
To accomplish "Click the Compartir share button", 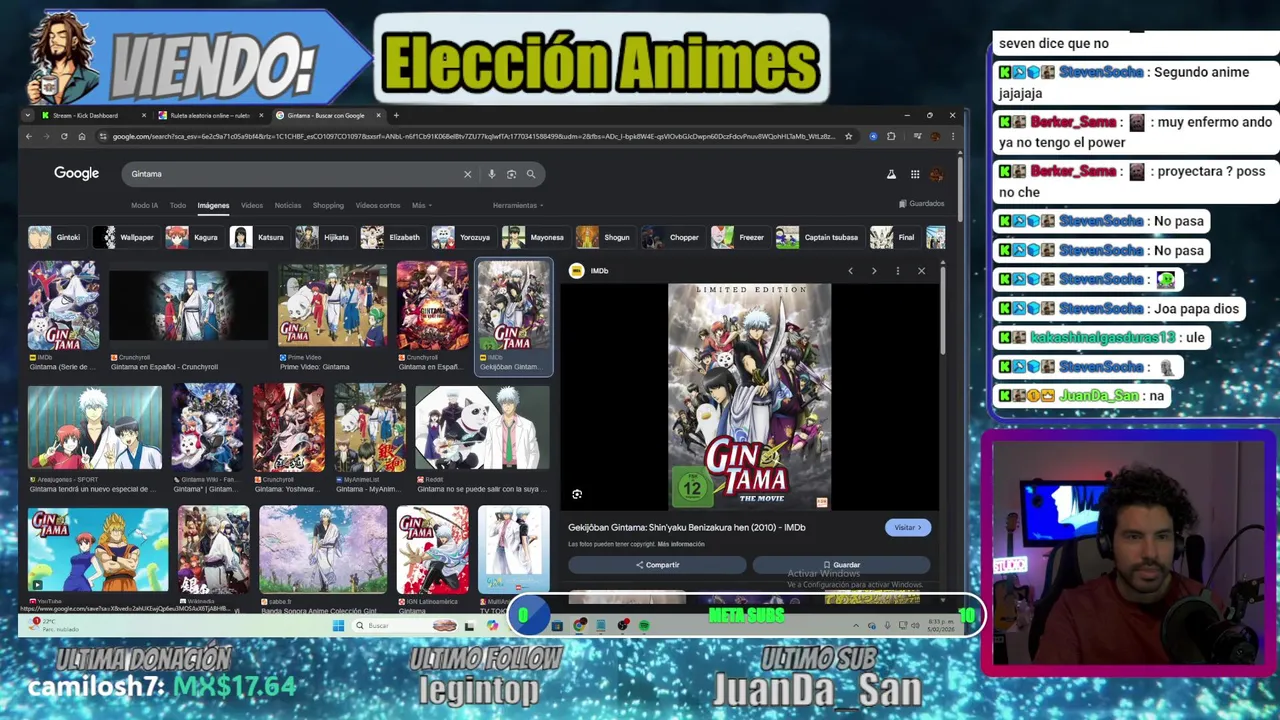I will pos(657,565).
